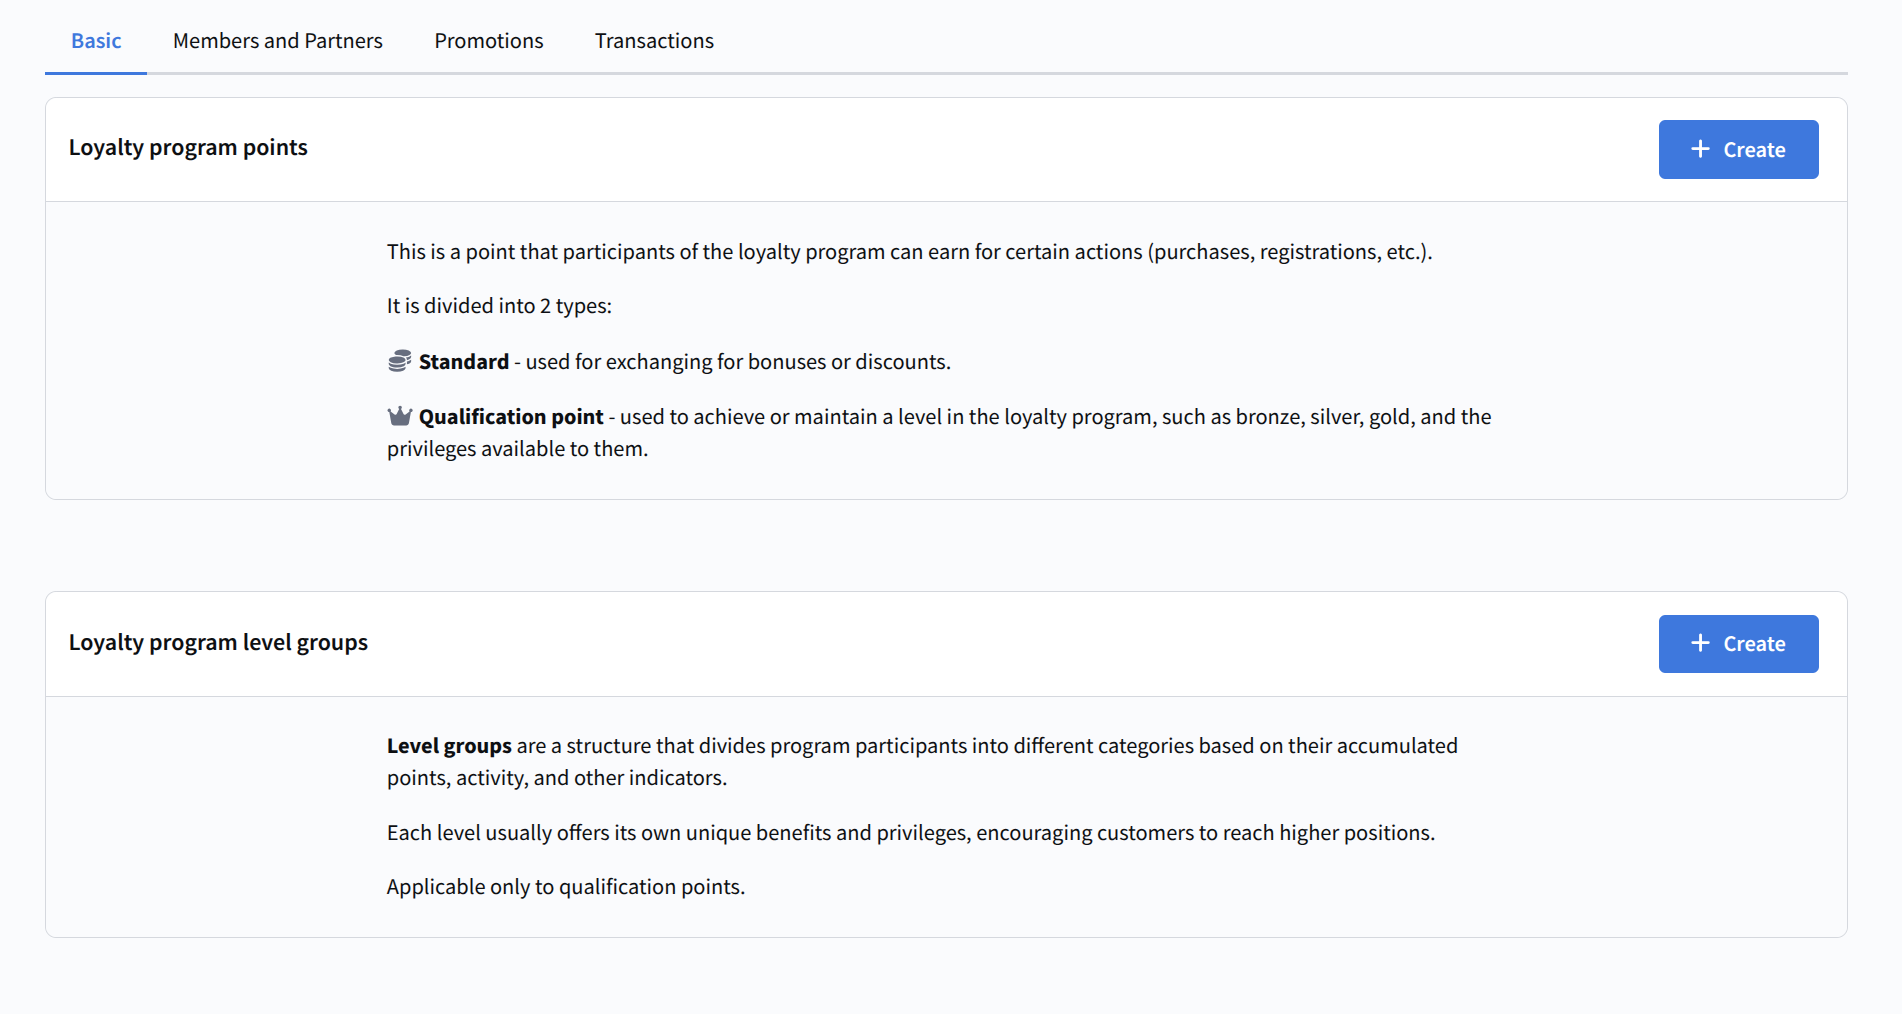Select the Transactions tab

pyautogui.click(x=654, y=41)
